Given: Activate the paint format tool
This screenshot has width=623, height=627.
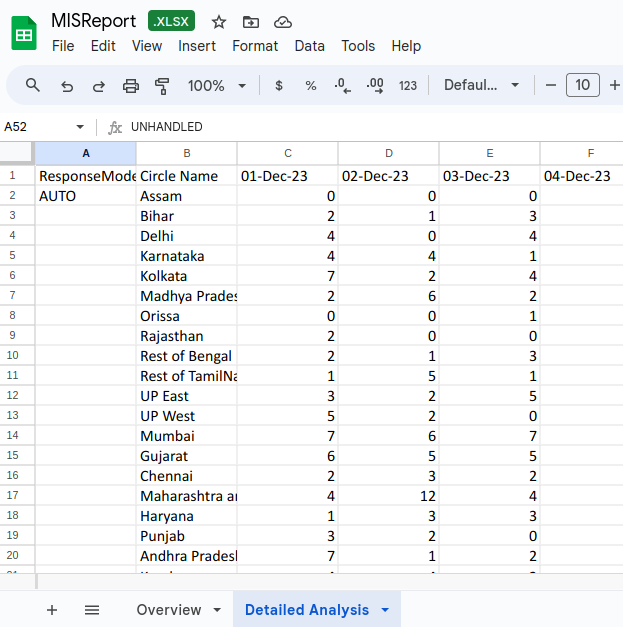Looking at the screenshot, I should pyautogui.click(x=163, y=86).
